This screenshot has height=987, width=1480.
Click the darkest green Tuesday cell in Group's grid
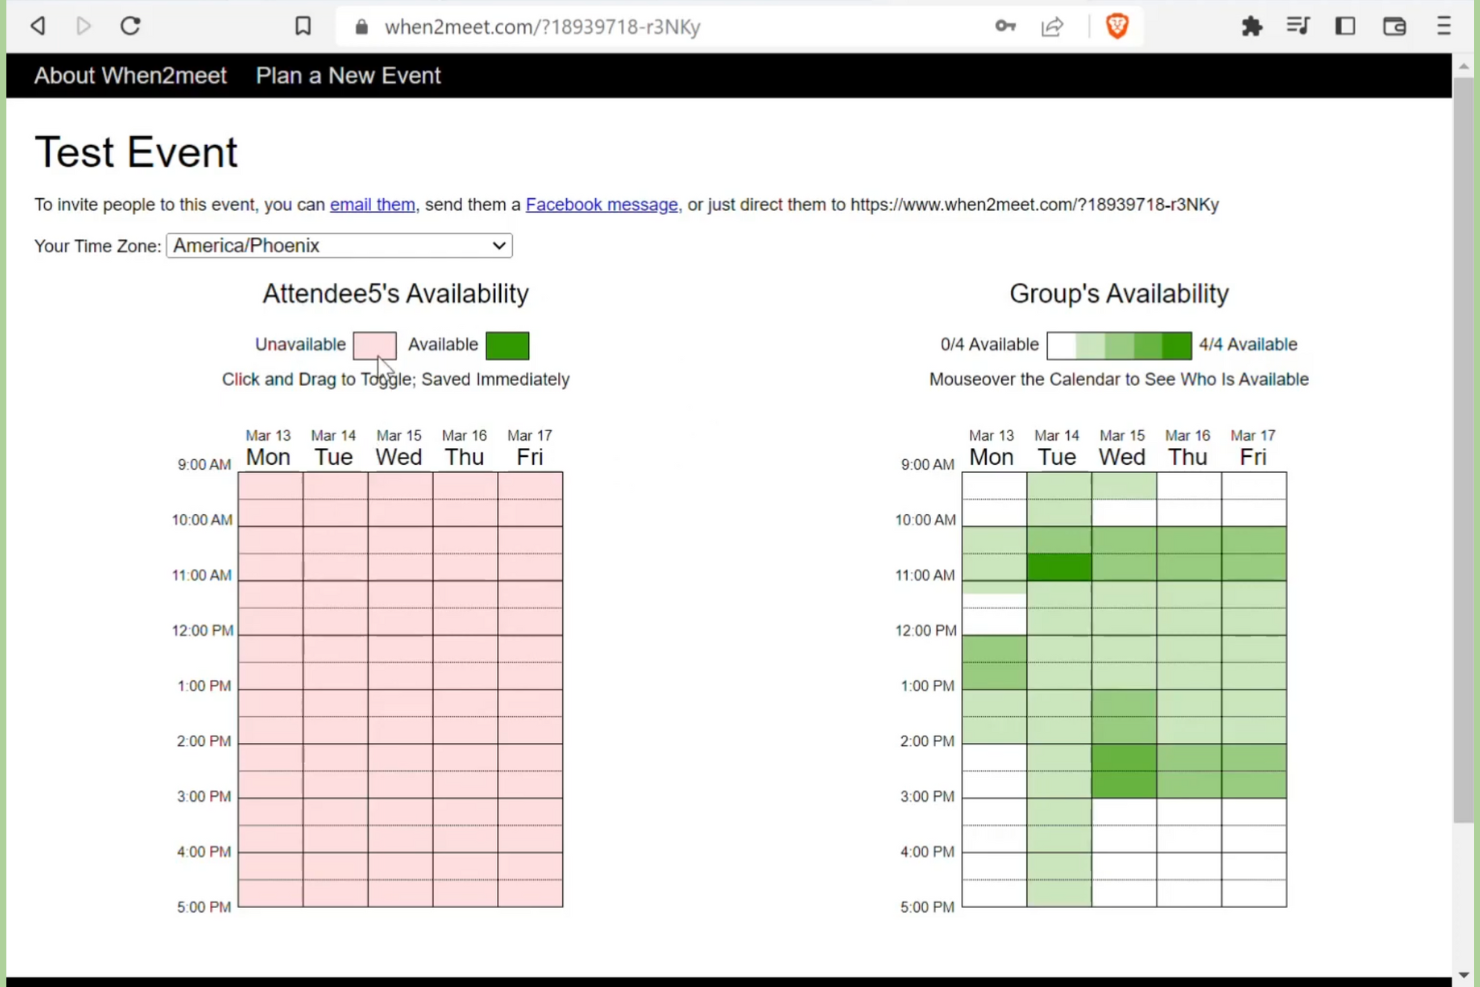(x=1059, y=568)
